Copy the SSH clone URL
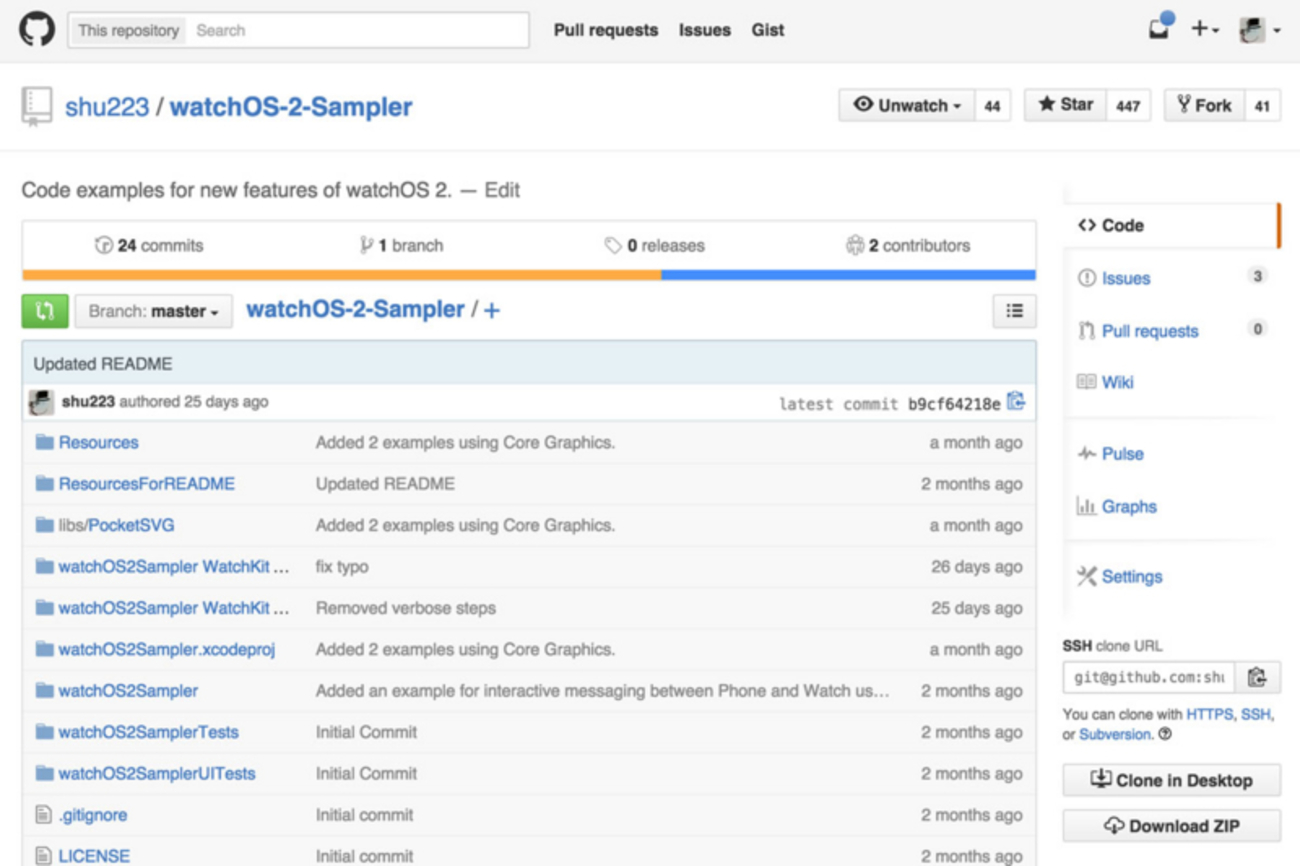This screenshot has width=1300, height=866. tap(1257, 677)
